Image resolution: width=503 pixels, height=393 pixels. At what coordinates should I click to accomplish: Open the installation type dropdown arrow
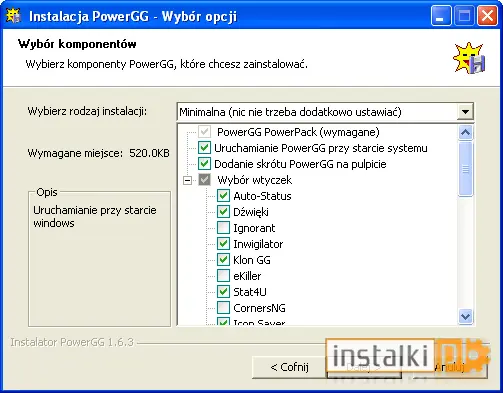[x=465, y=112]
